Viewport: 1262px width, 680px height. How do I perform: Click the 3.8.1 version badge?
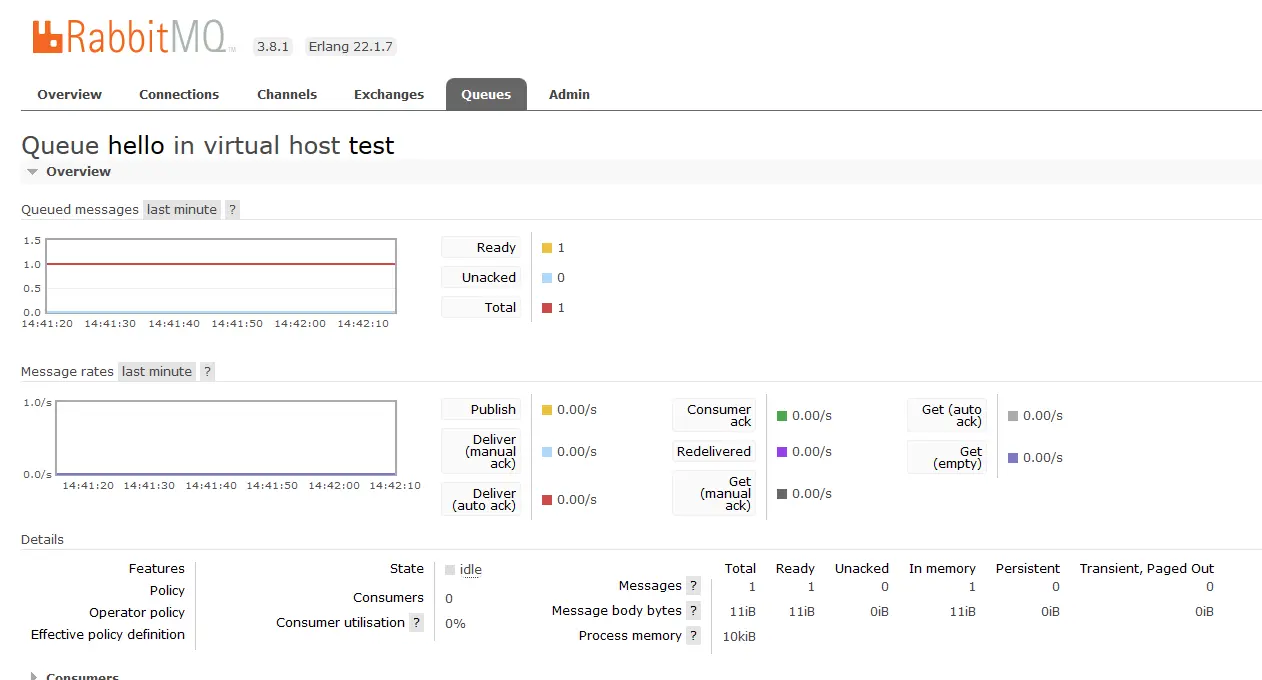pyautogui.click(x=272, y=46)
